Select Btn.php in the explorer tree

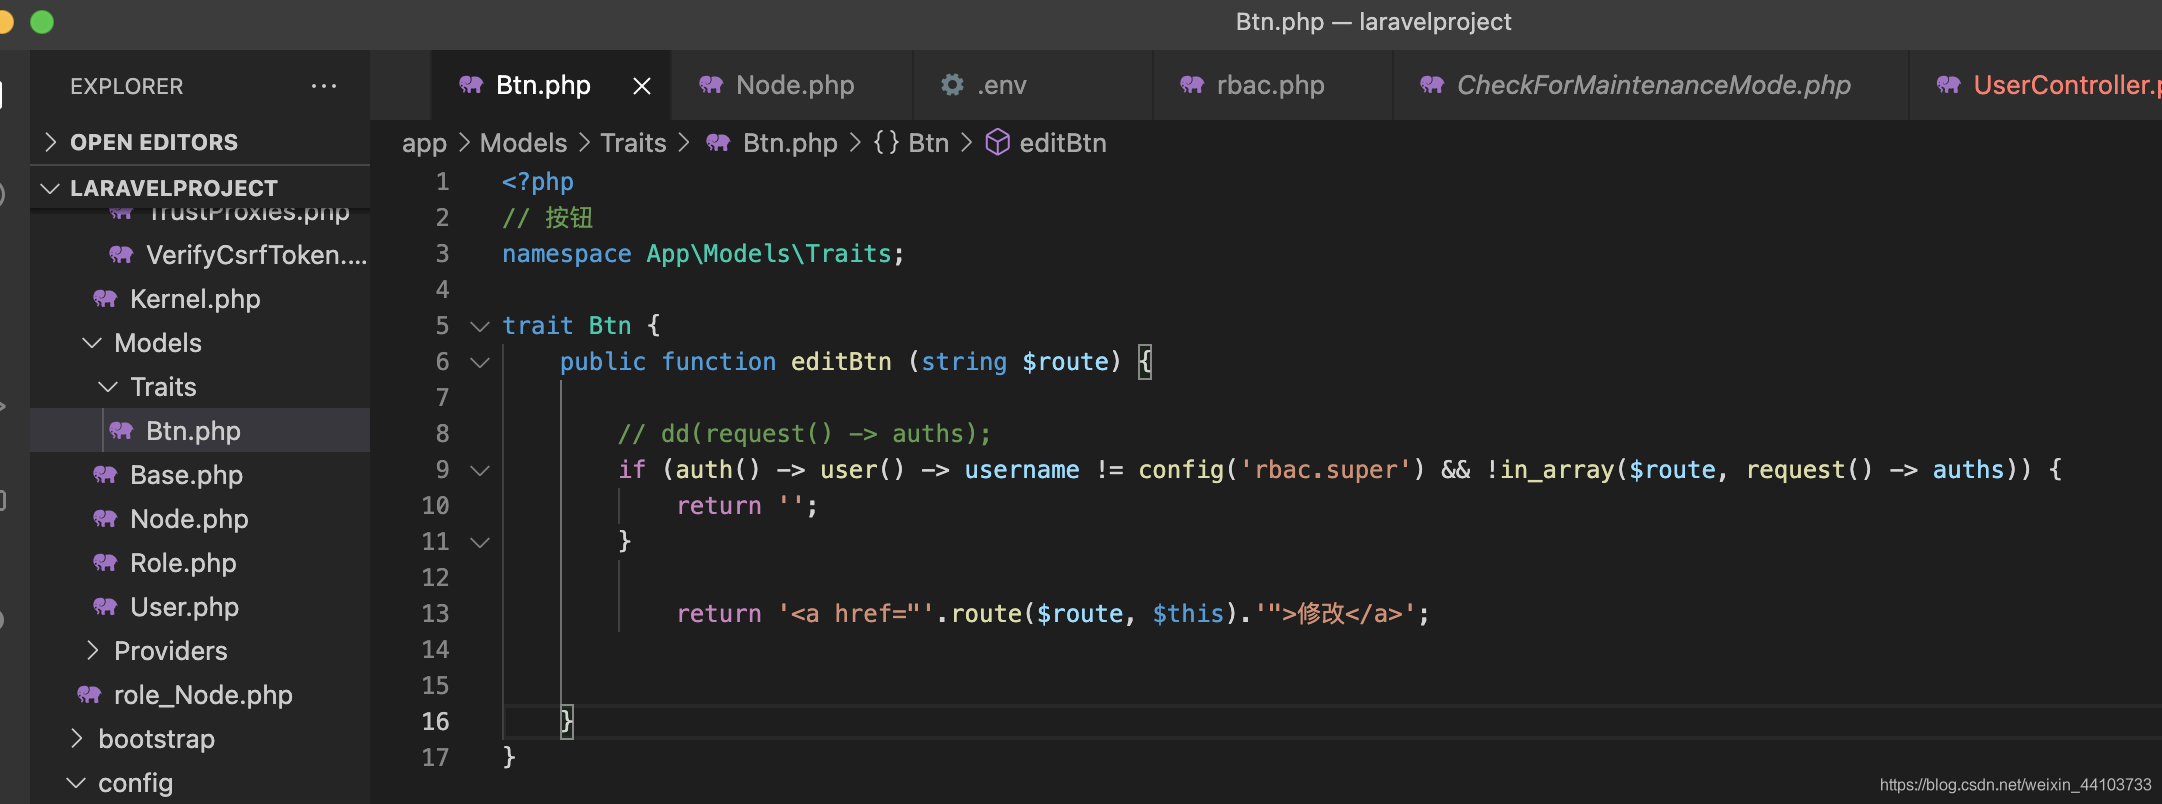[x=200, y=431]
